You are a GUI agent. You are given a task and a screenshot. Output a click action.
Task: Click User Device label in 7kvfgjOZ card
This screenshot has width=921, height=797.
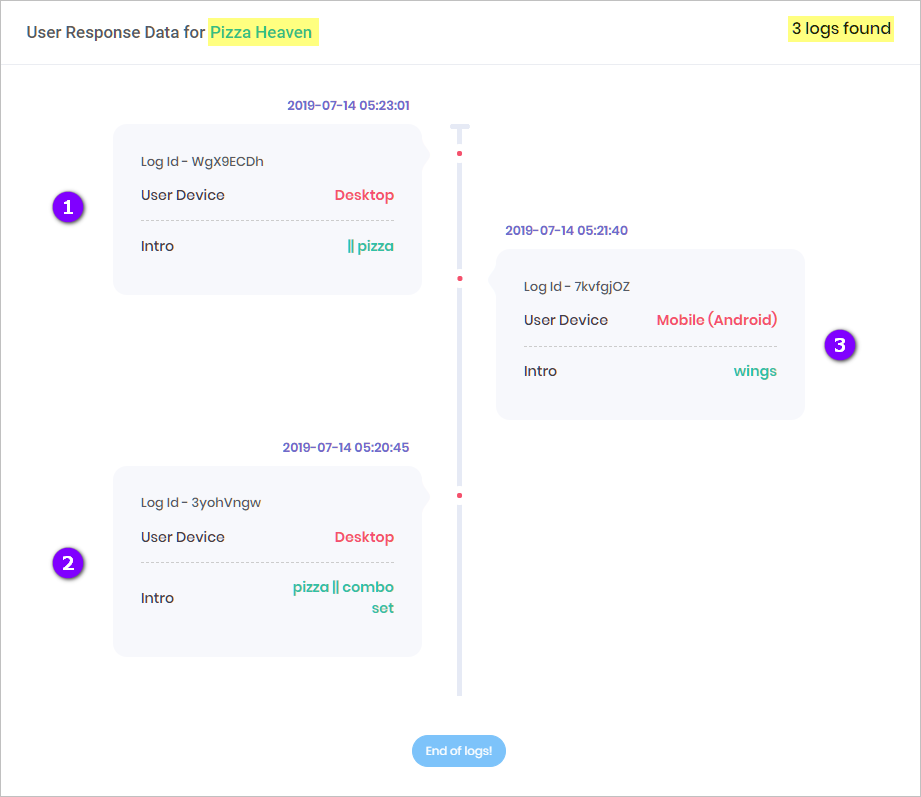point(566,320)
